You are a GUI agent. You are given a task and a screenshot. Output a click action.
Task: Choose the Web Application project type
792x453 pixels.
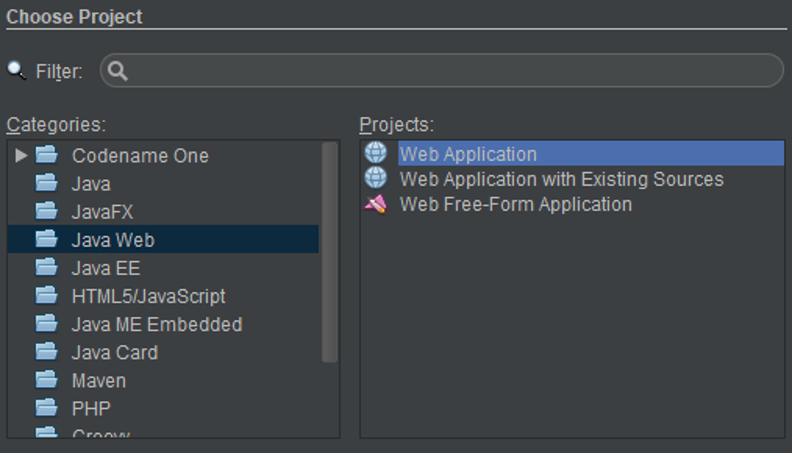coord(468,154)
